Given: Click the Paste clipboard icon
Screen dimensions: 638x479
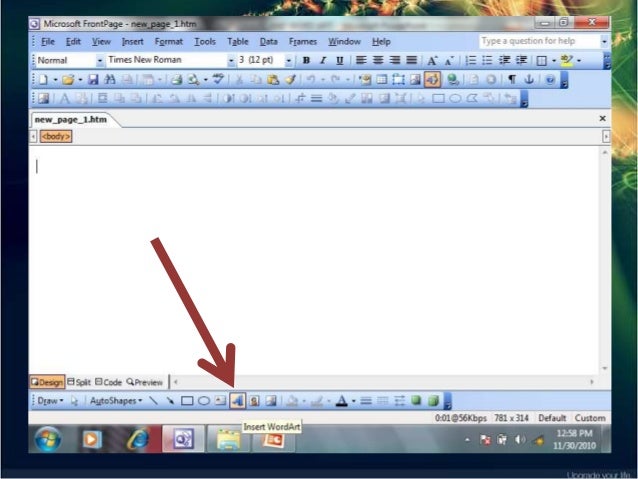Looking at the screenshot, I should click(273, 79).
